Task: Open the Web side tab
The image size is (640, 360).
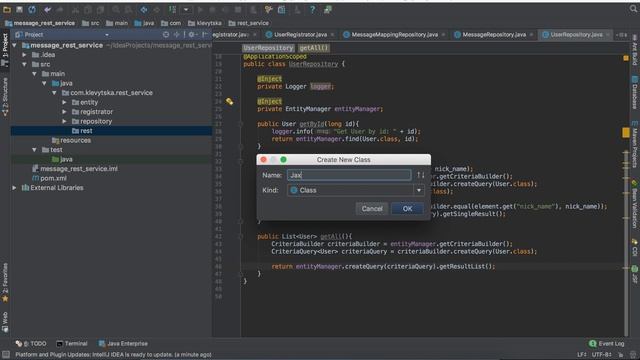Action: coord(5,322)
